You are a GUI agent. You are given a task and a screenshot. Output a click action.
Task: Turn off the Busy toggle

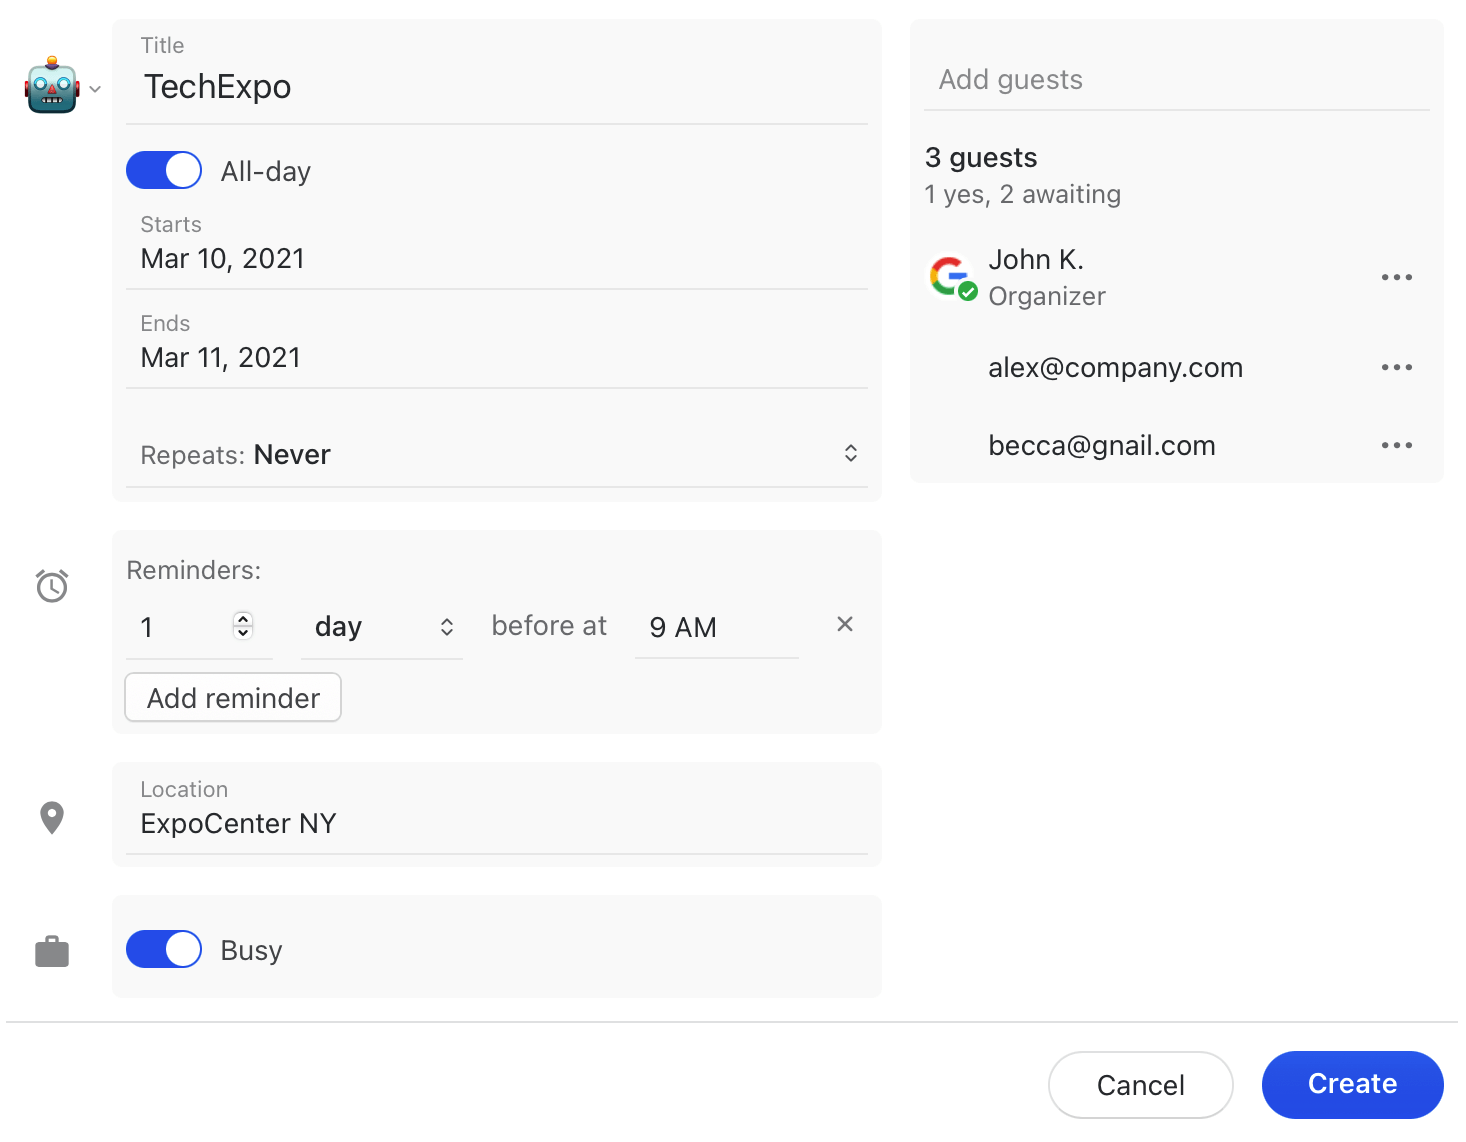[x=163, y=949]
